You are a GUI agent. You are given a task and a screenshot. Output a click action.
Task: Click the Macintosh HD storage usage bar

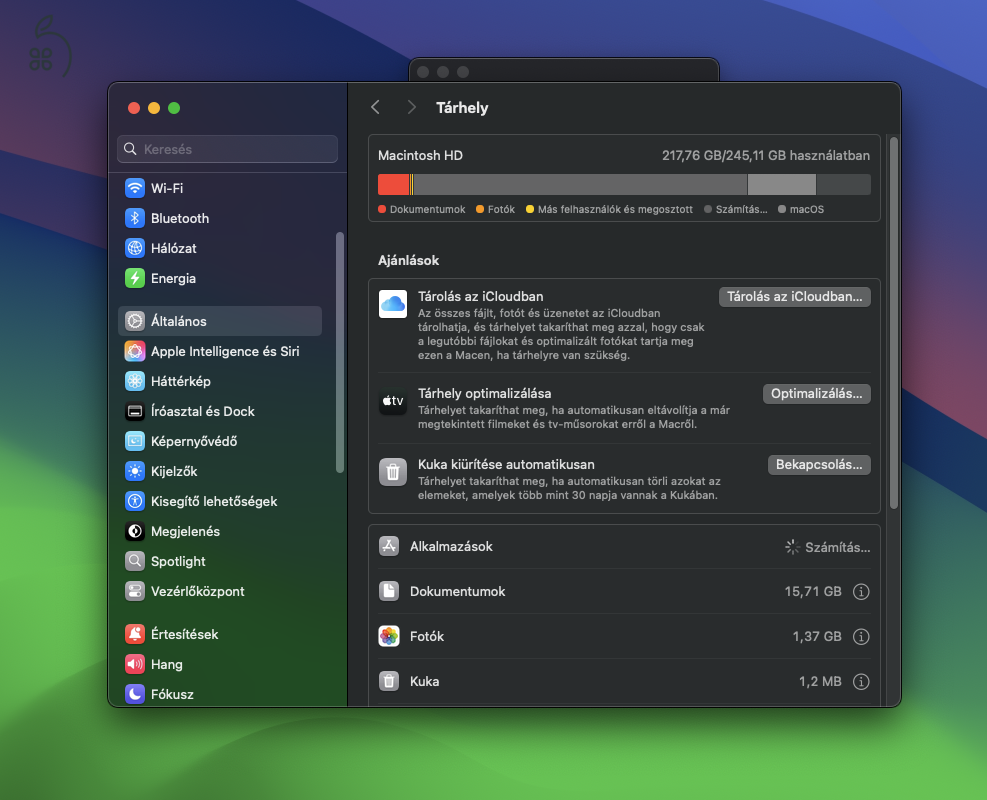(623, 184)
